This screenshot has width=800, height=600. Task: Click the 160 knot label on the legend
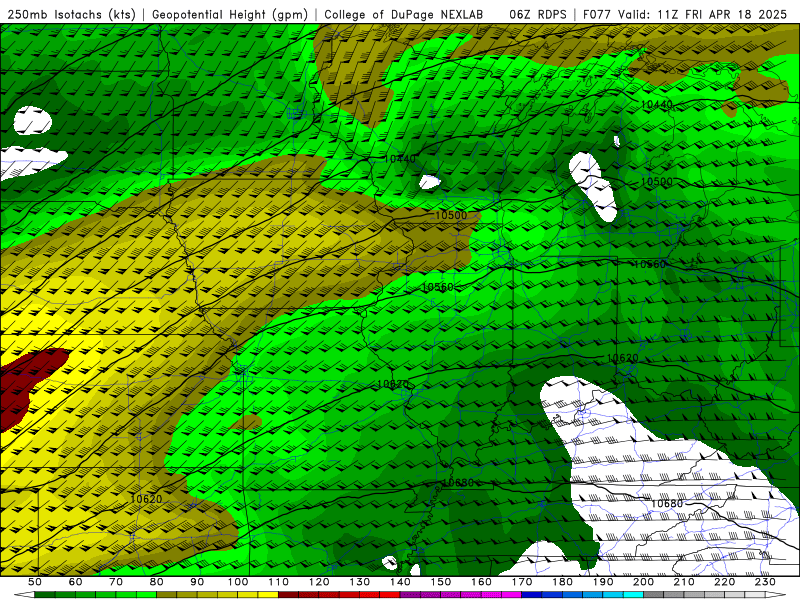(x=481, y=582)
